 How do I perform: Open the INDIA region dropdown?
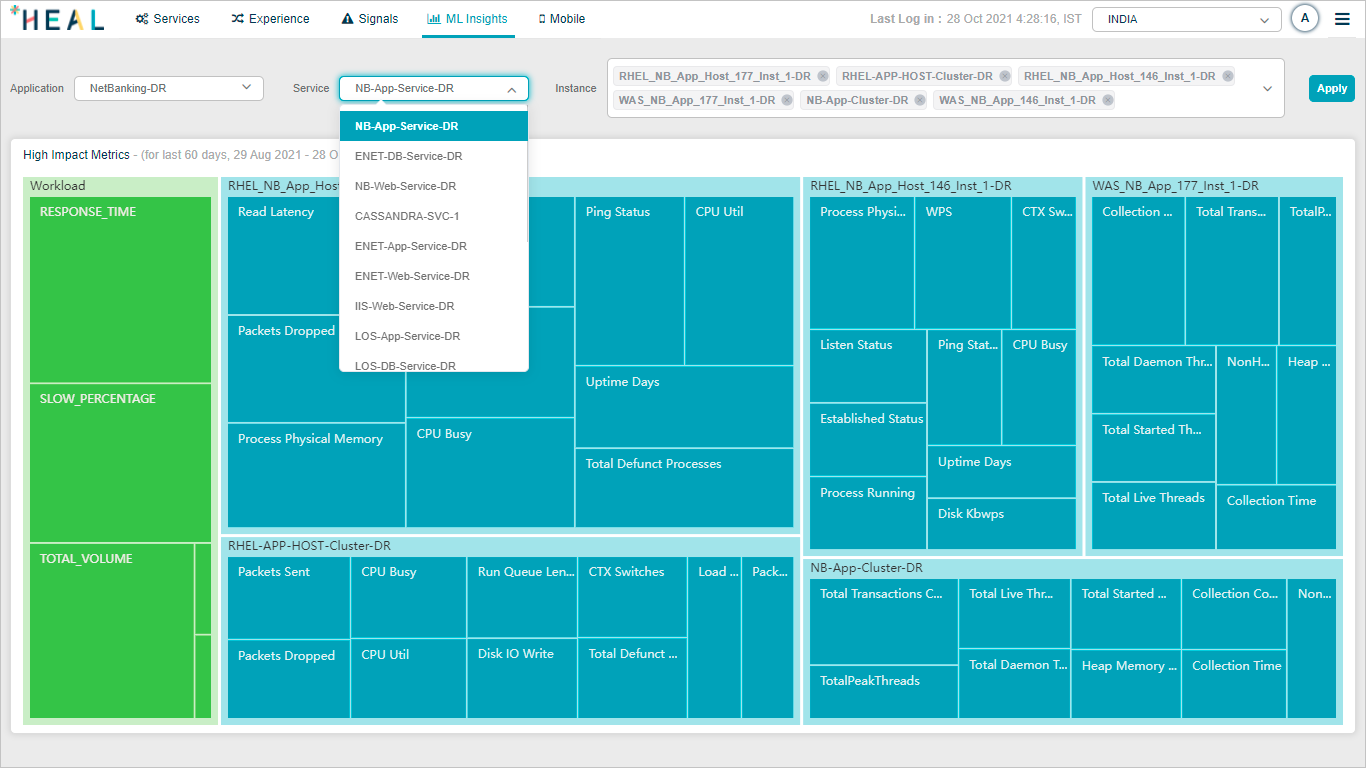[x=1186, y=19]
